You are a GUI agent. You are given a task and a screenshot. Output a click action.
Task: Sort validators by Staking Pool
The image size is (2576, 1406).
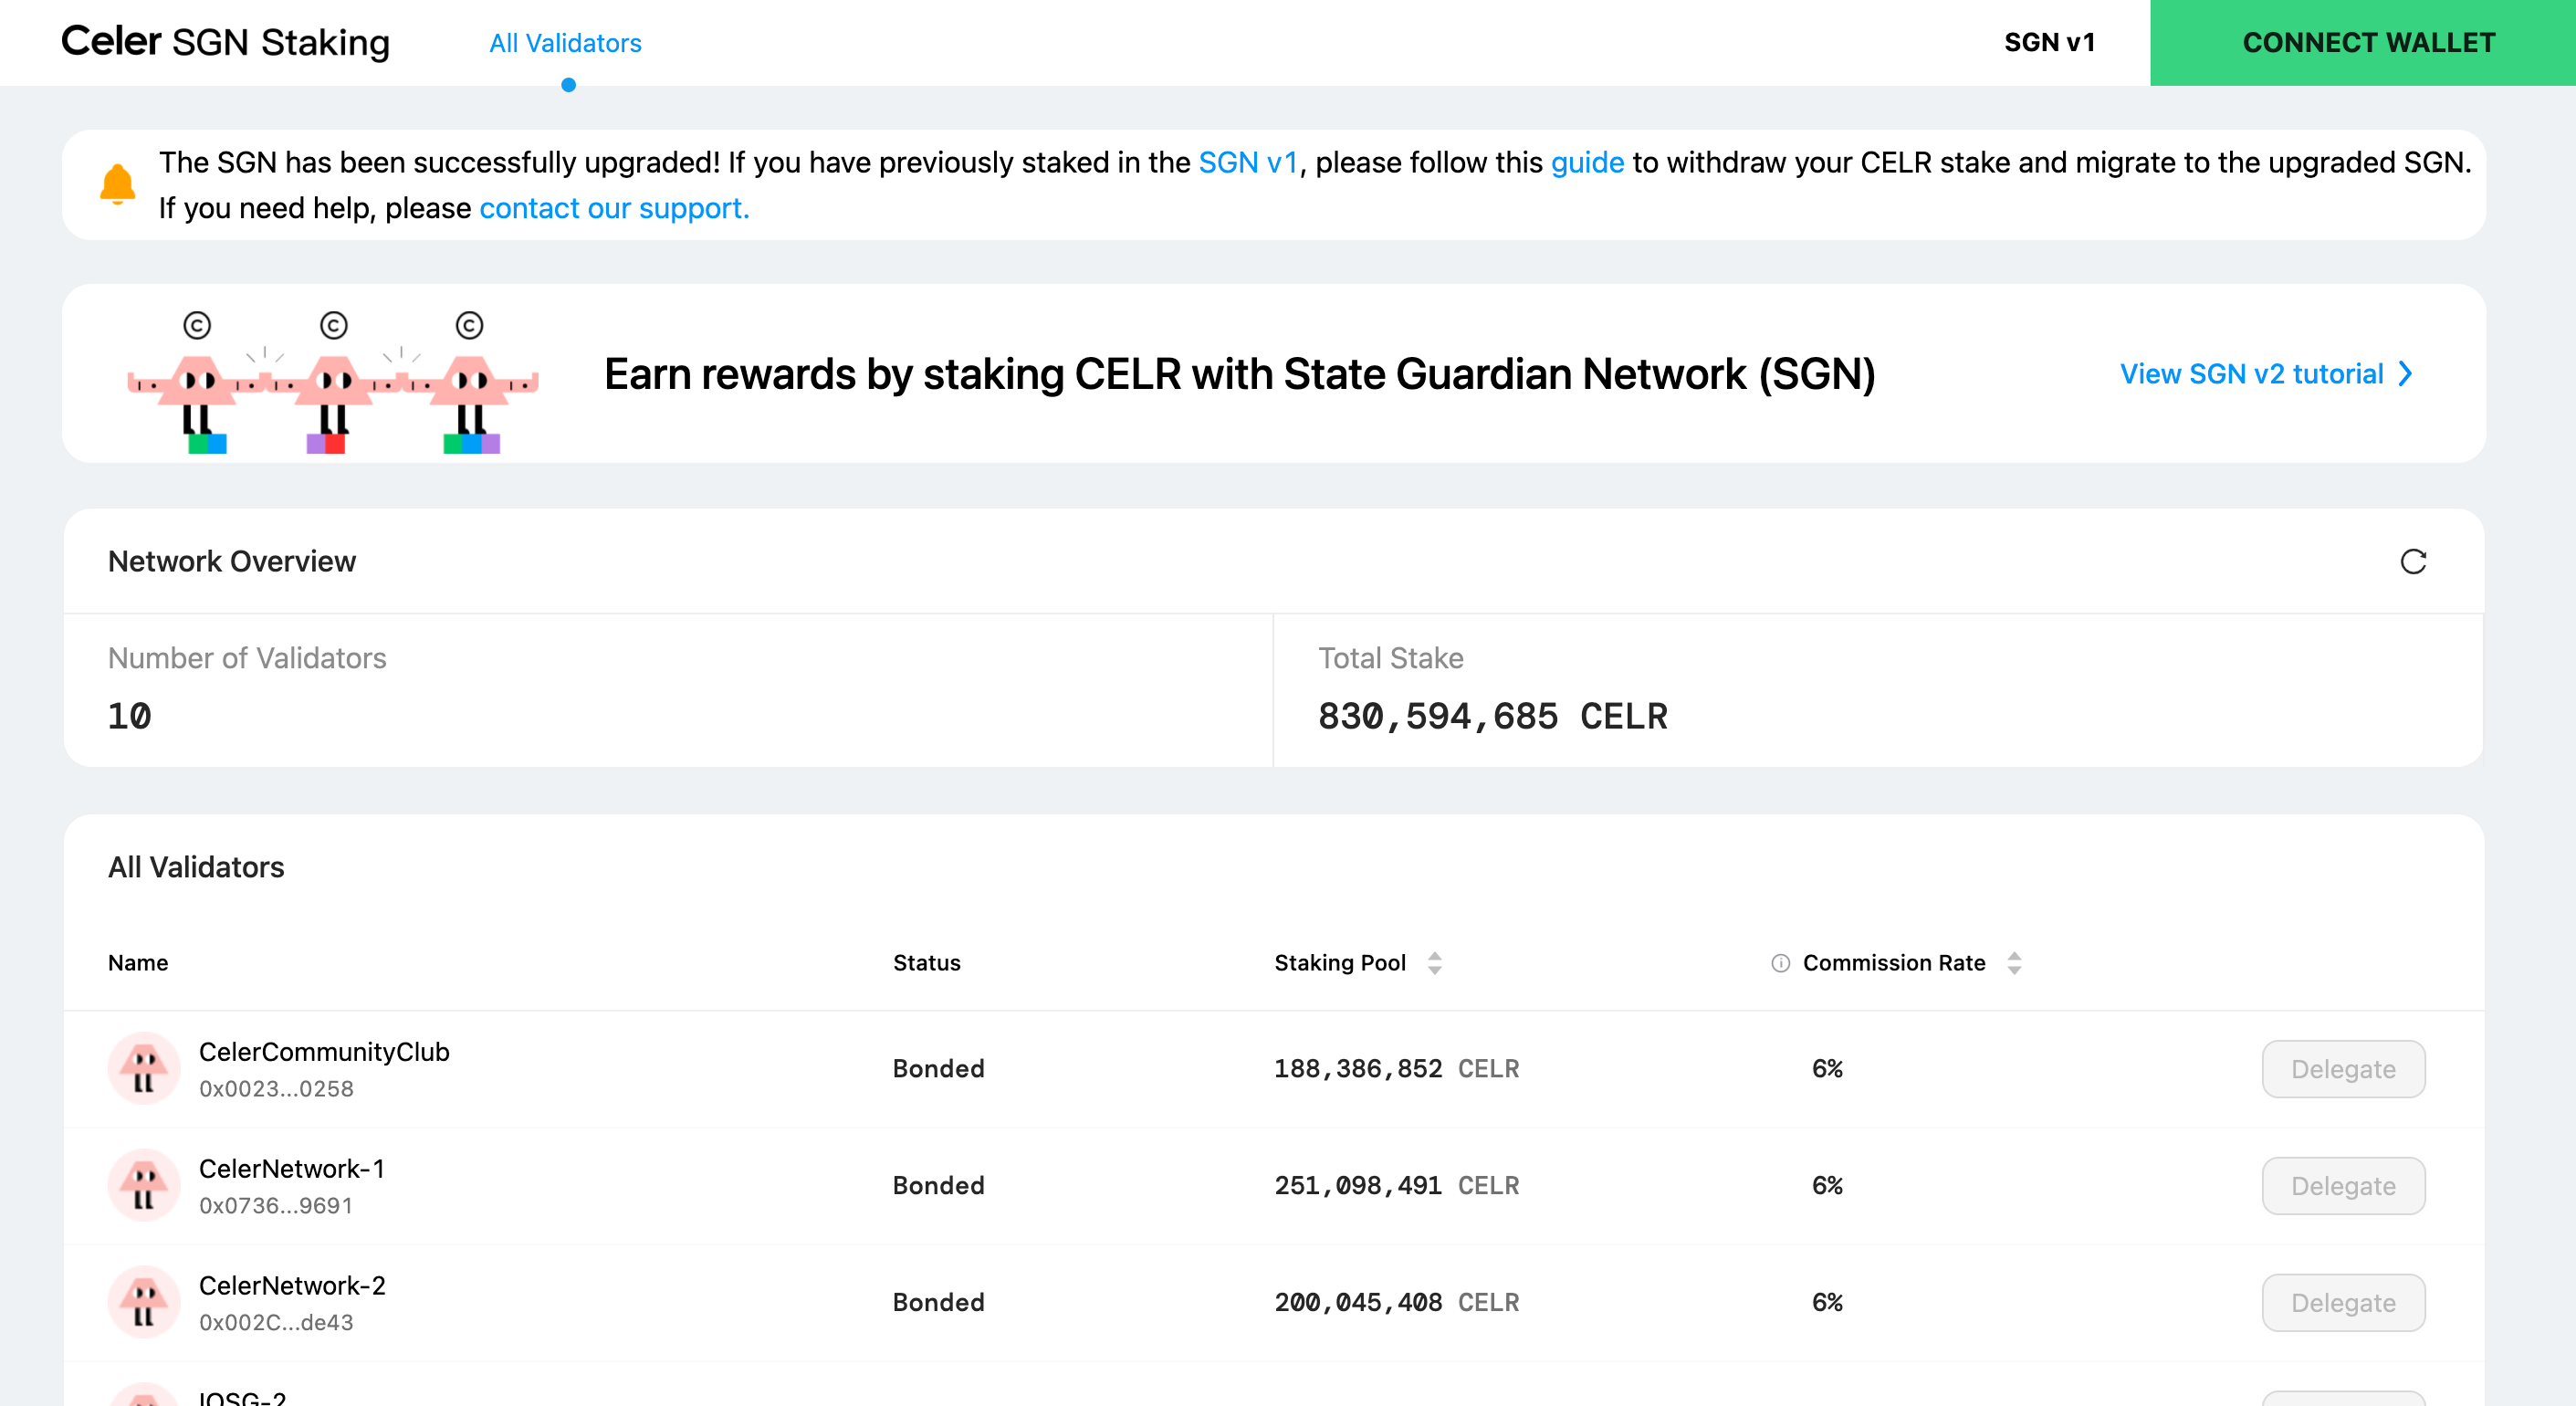pyautogui.click(x=1434, y=963)
